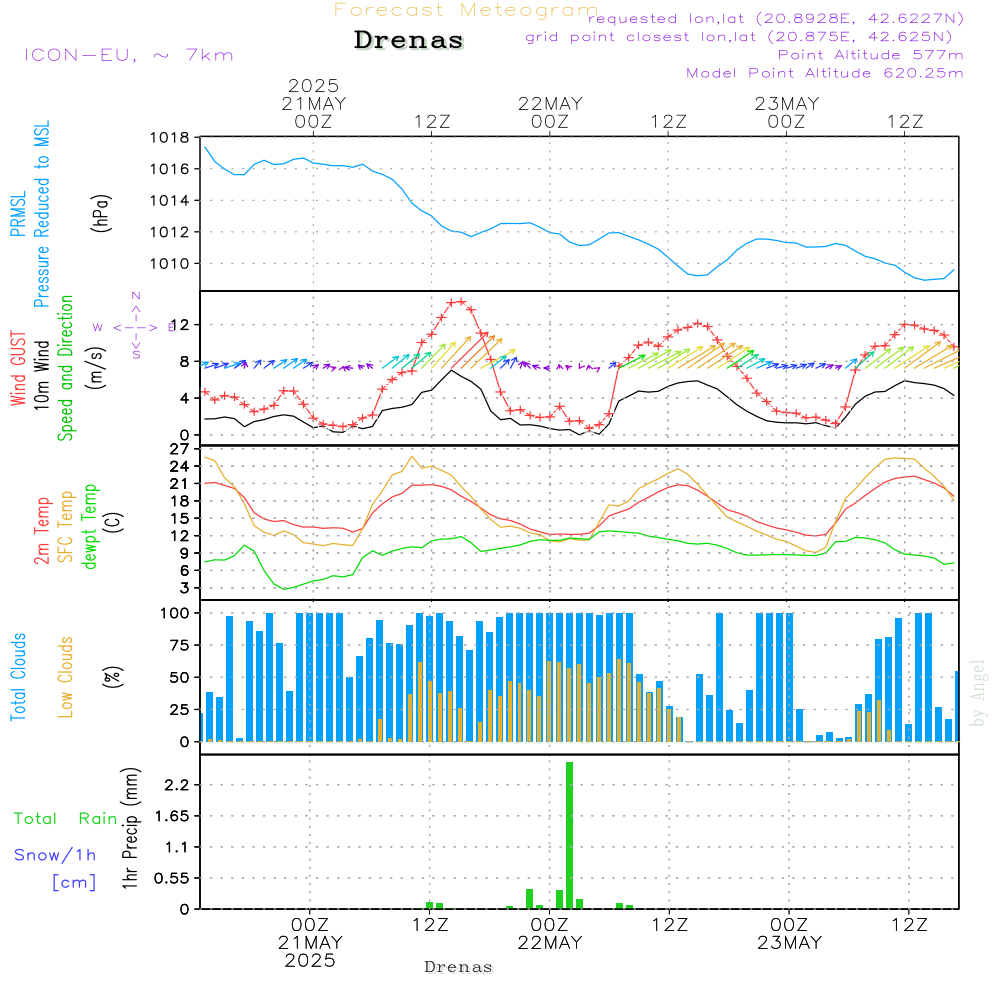Click the "(hPa)" unit label
The height and width of the screenshot is (1000, 1000).
[102, 213]
